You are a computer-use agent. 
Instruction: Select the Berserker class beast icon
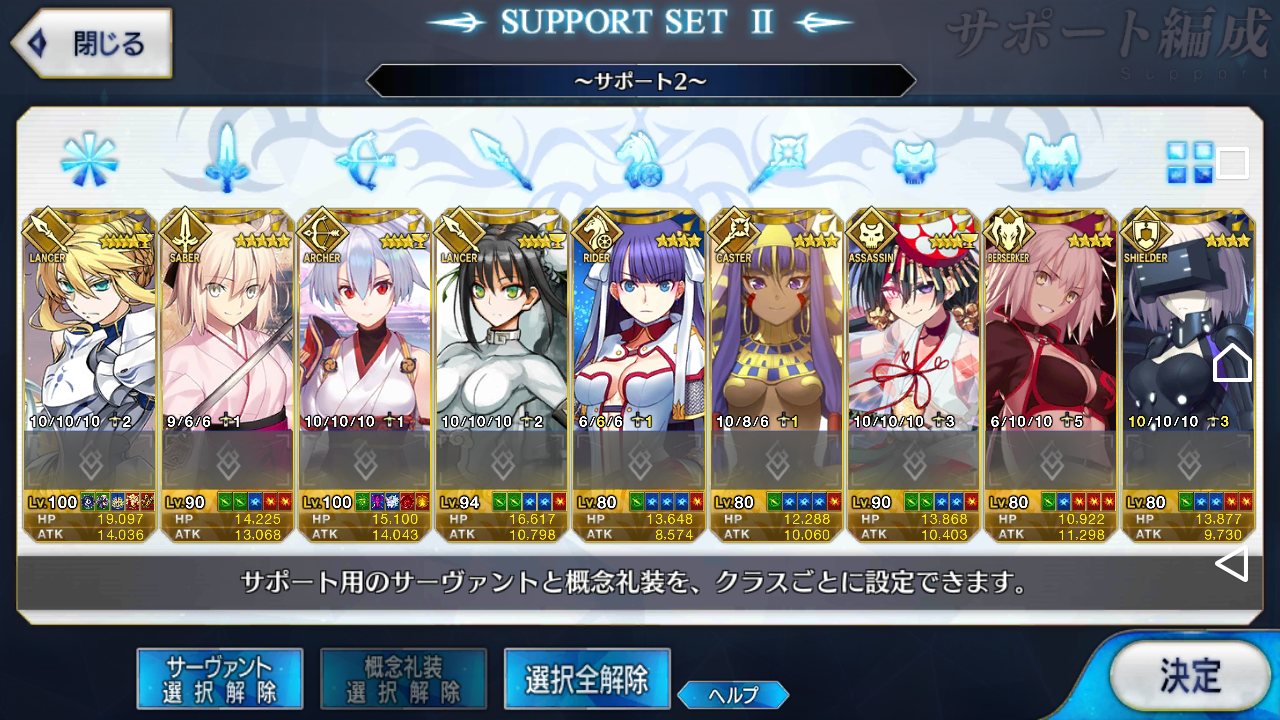1050,160
